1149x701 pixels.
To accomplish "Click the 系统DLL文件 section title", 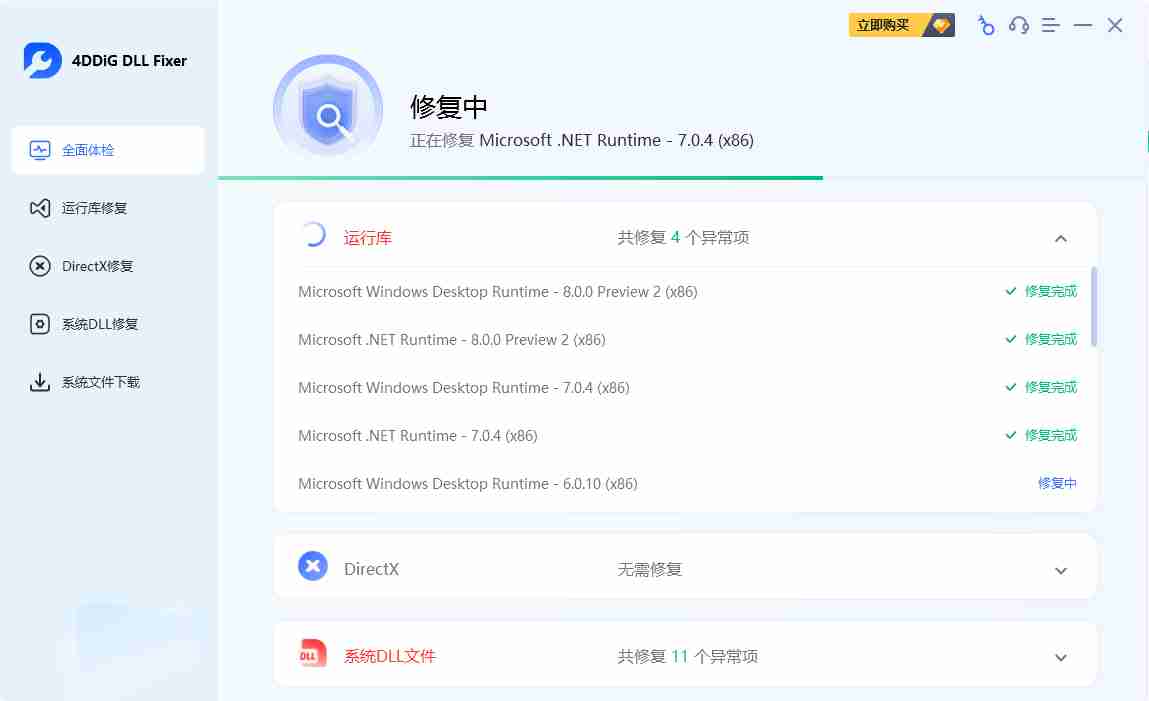I will point(390,656).
